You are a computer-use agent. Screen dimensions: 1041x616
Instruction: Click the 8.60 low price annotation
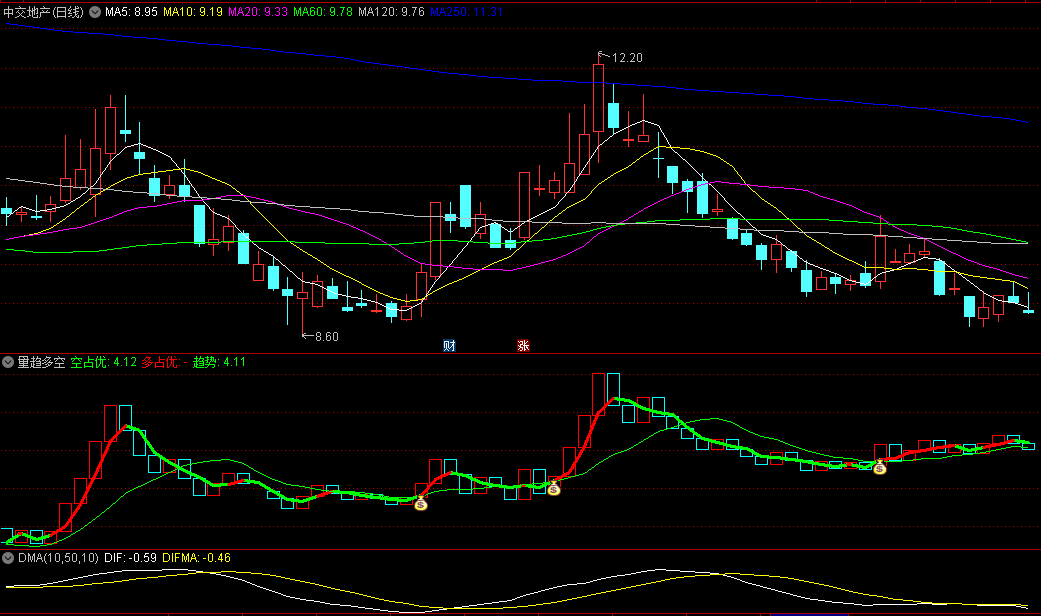[x=326, y=337]
